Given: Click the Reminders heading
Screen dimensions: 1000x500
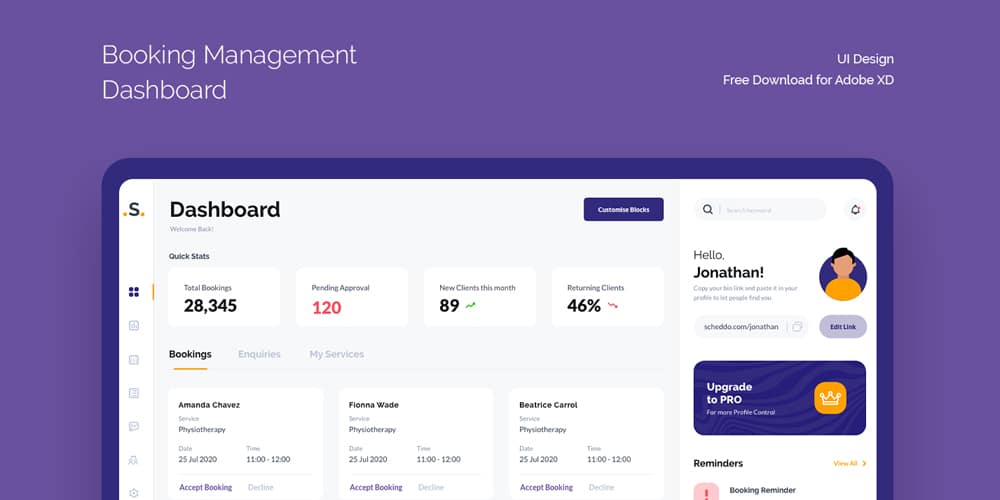Looking at the screenshot, I should point(718,464).
